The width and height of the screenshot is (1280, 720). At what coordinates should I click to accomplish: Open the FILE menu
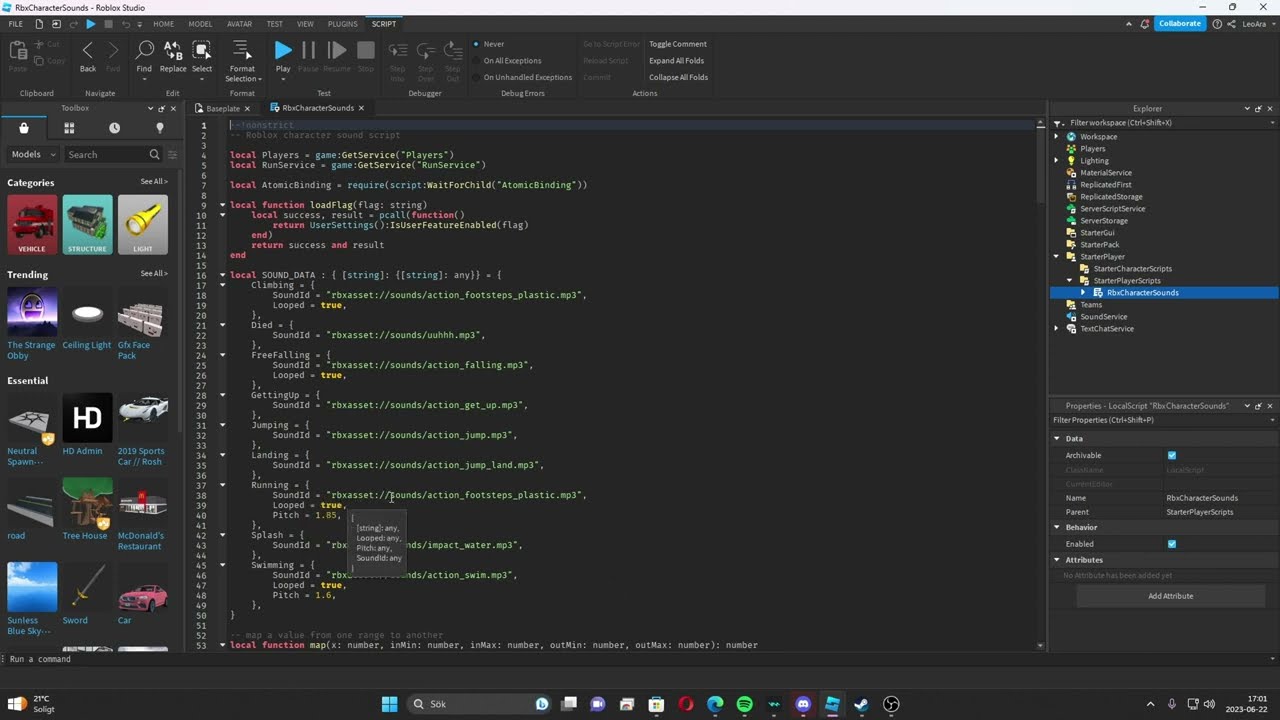(15, 24)
